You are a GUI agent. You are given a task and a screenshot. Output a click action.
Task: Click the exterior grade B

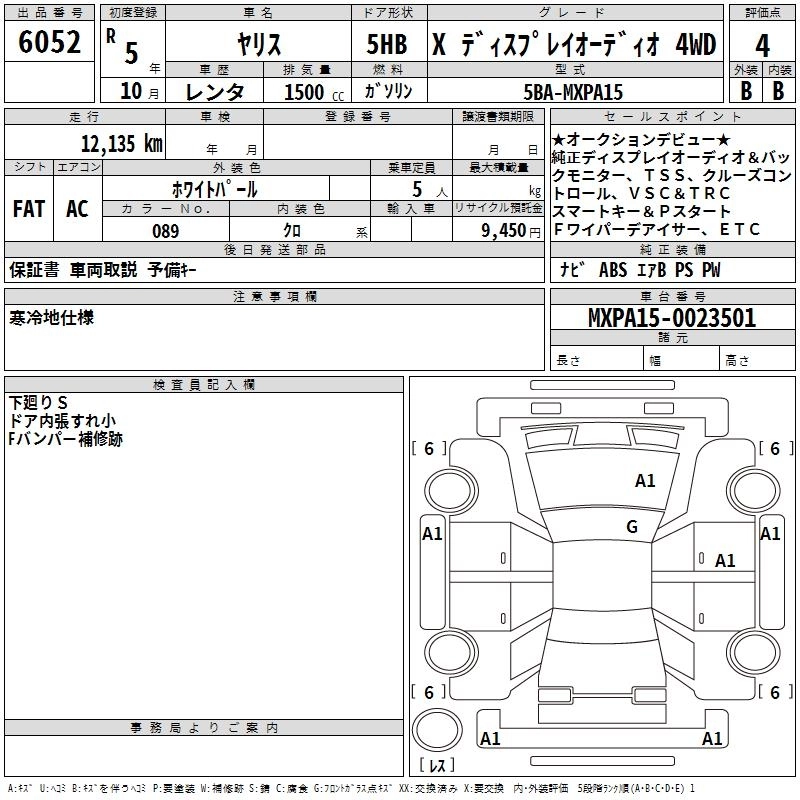click(x=746, y=91)
